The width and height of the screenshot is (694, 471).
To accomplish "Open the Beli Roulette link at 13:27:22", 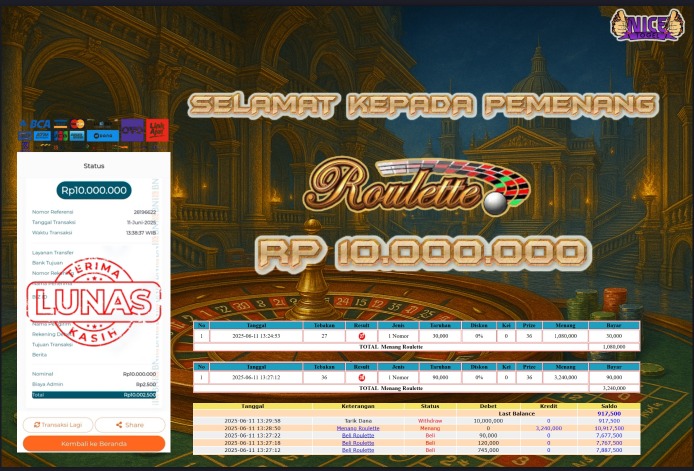I will 358,435.
